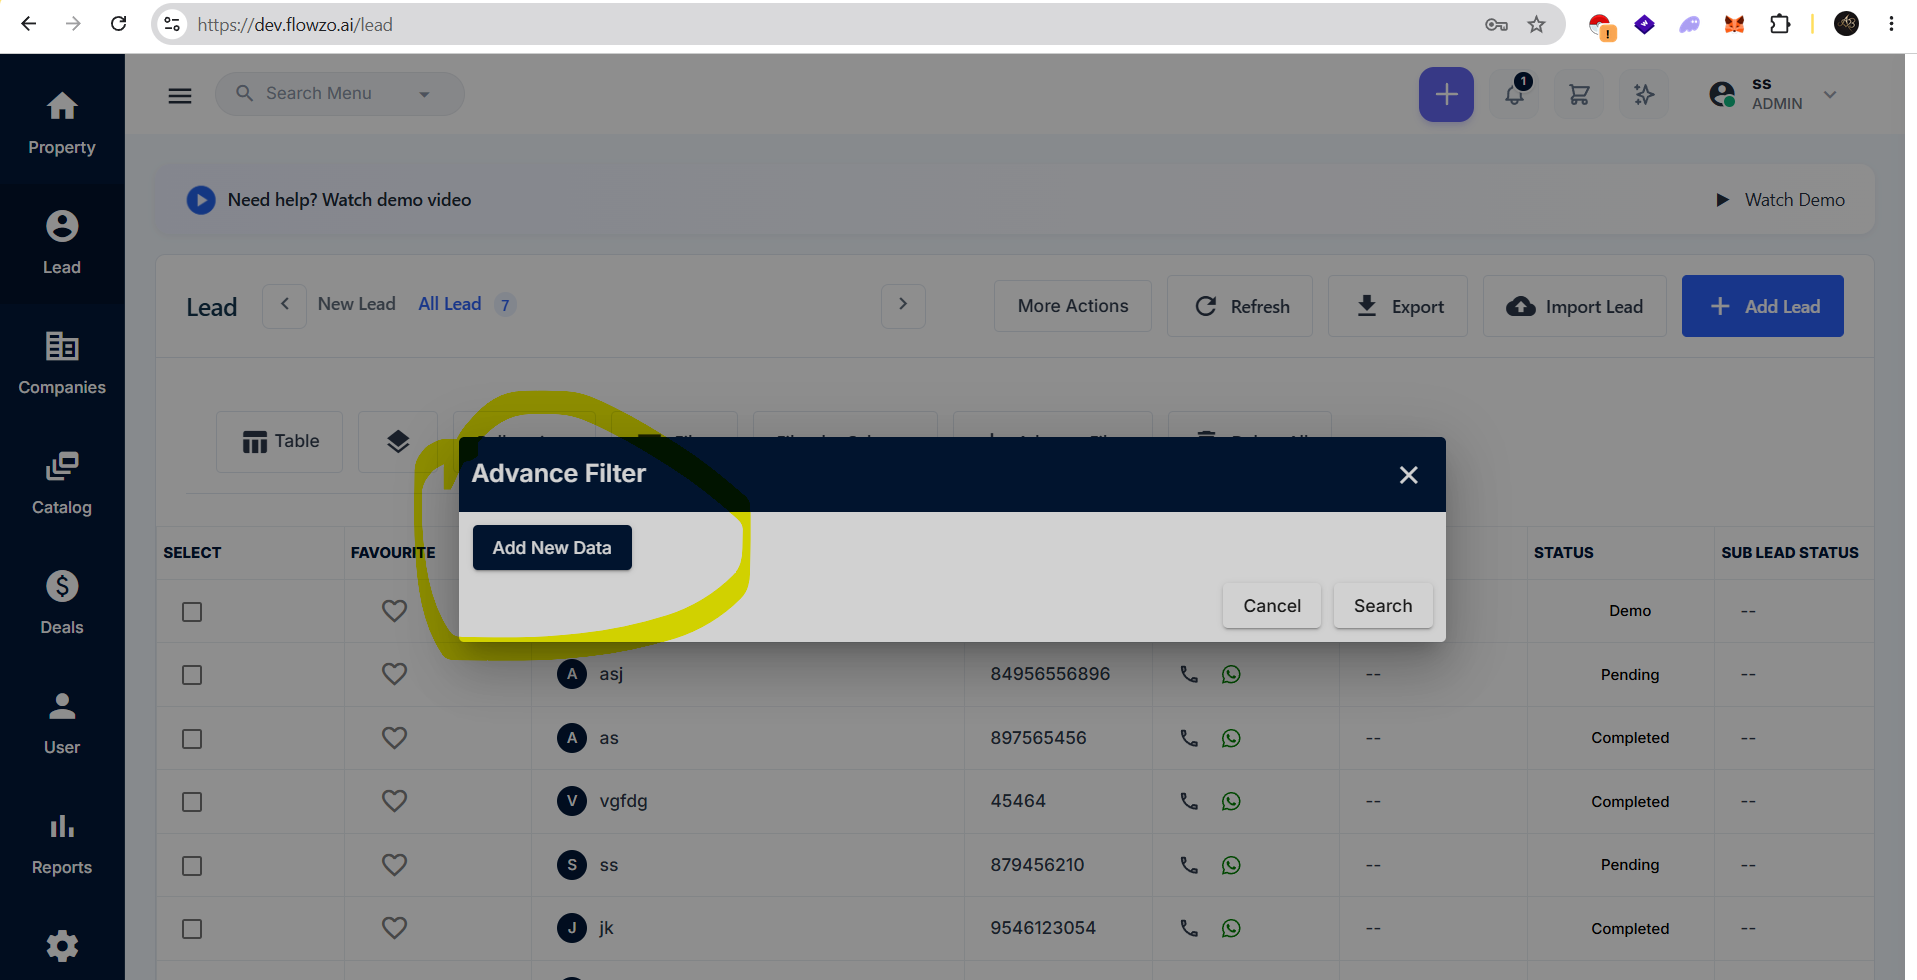Close the Advance Filter dialog

tap(1409, 475)
